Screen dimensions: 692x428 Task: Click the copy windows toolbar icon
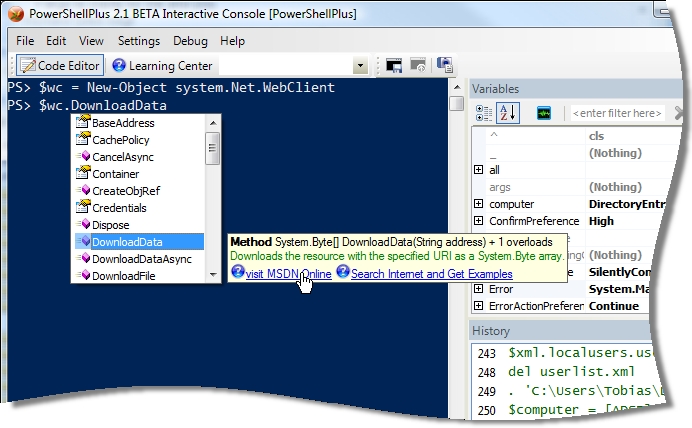444,65
